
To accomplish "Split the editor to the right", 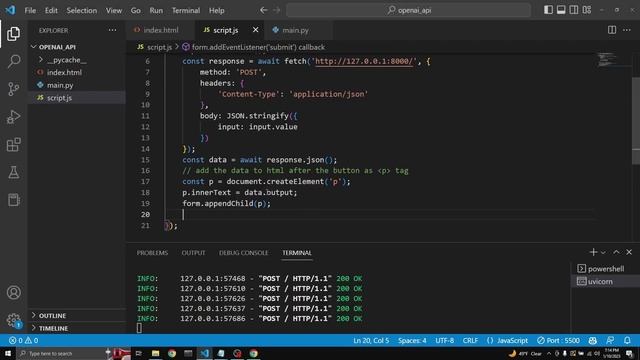I will click(612, 30).
